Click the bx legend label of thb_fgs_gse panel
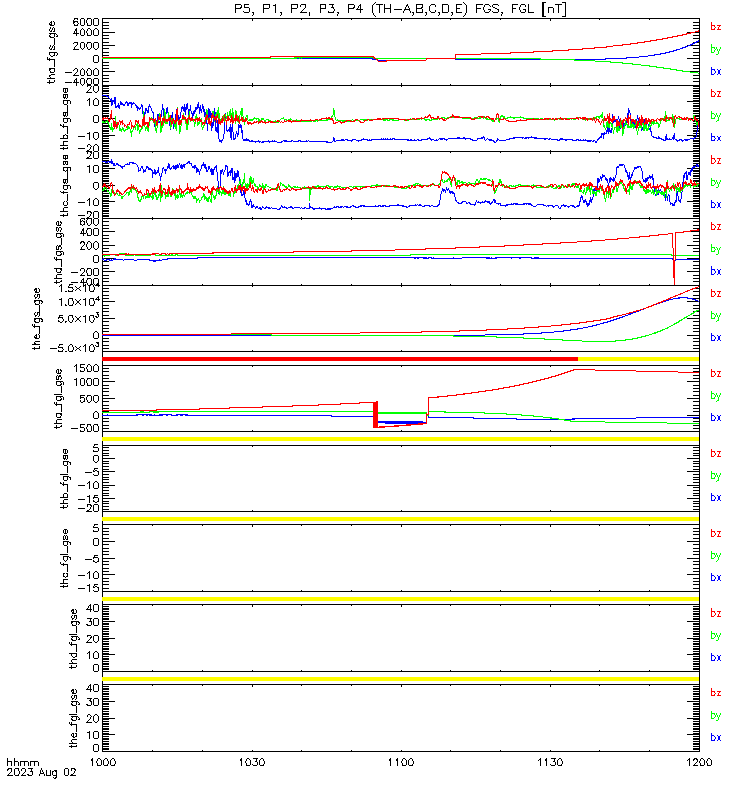Image resolution: width=750 pixels, height=800 pixels. coord(716,138)
